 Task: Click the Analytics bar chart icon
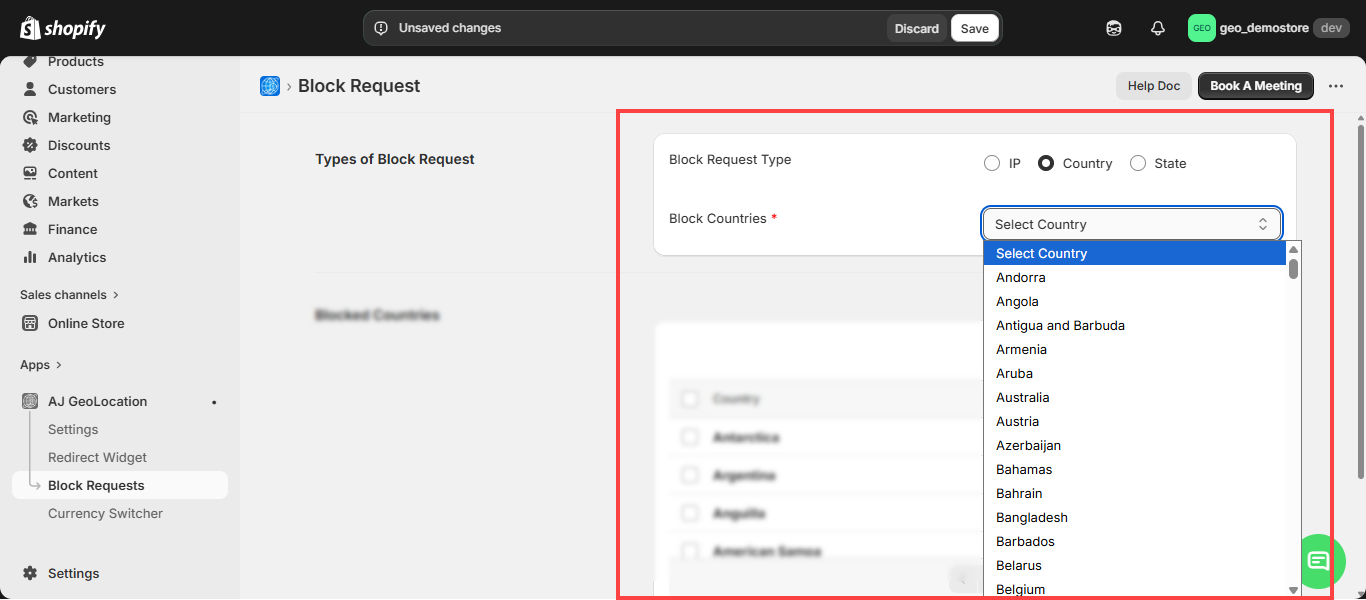[x=30, y=257]
